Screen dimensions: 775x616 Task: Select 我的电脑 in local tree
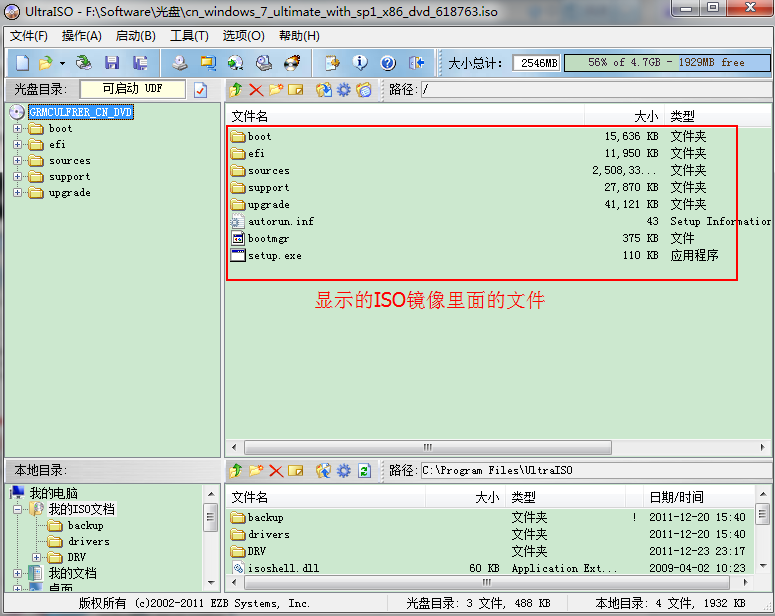53,493
